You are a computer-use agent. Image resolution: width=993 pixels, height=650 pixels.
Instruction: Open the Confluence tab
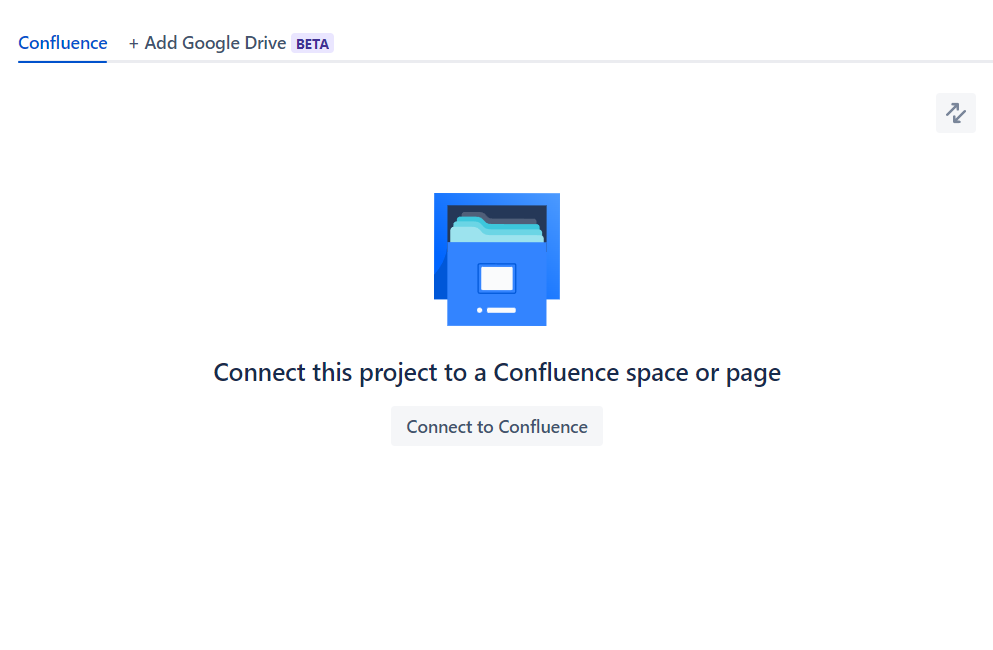(63, 43)
